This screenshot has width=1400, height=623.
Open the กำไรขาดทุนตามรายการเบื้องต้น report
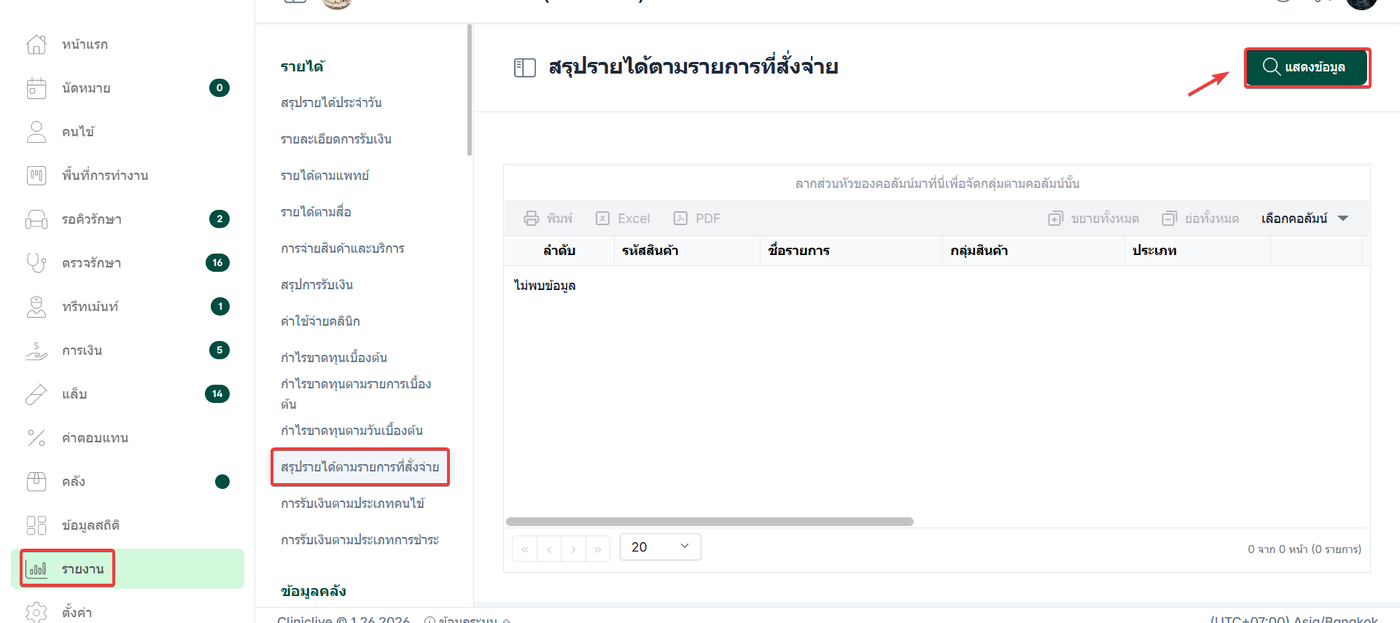[x=356, y=394]
